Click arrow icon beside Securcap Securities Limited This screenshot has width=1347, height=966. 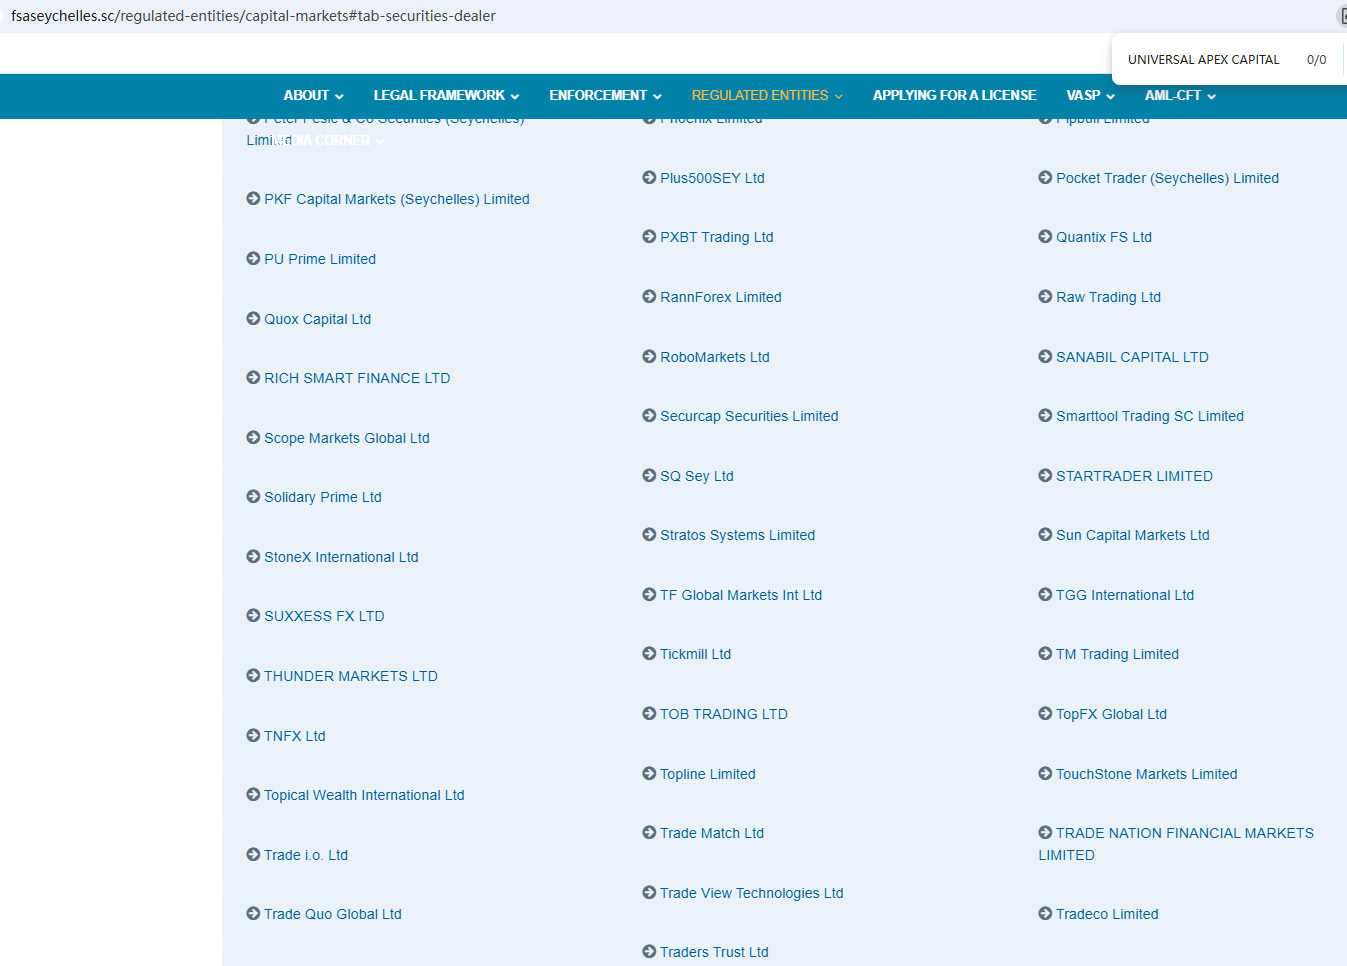[649, 416]
